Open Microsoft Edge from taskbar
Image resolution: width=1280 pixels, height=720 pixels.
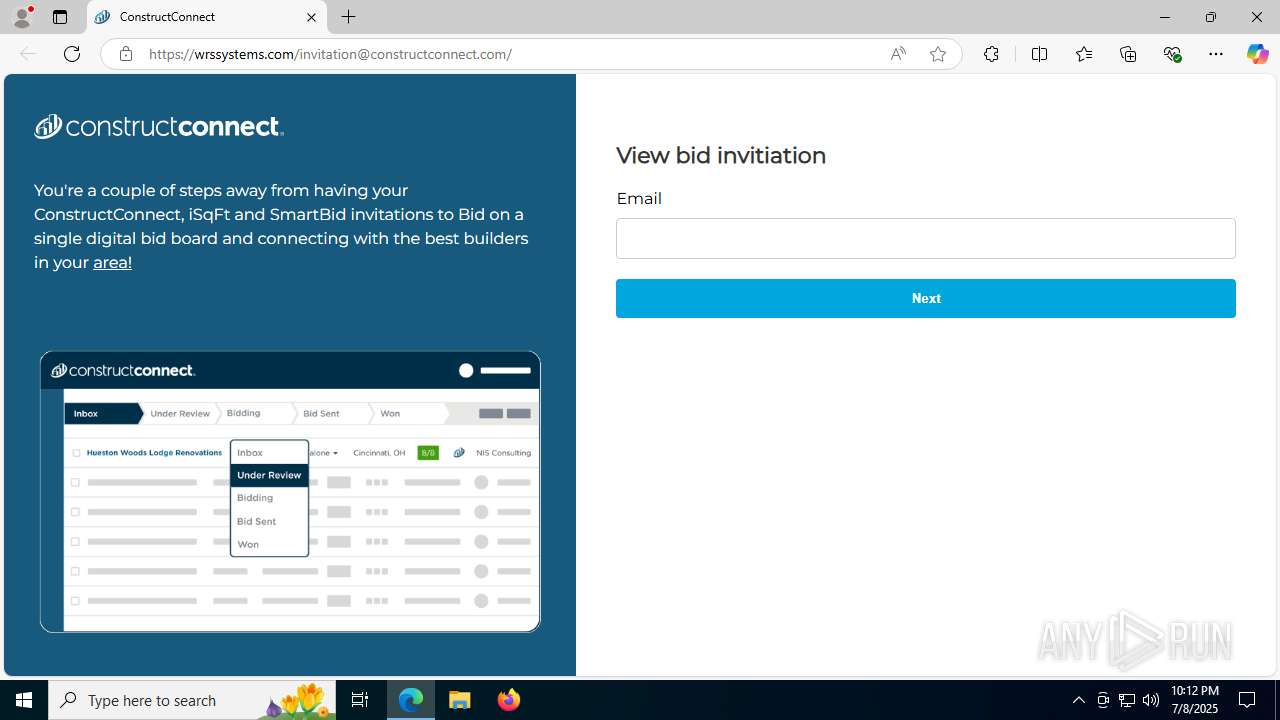pos(411,700)
